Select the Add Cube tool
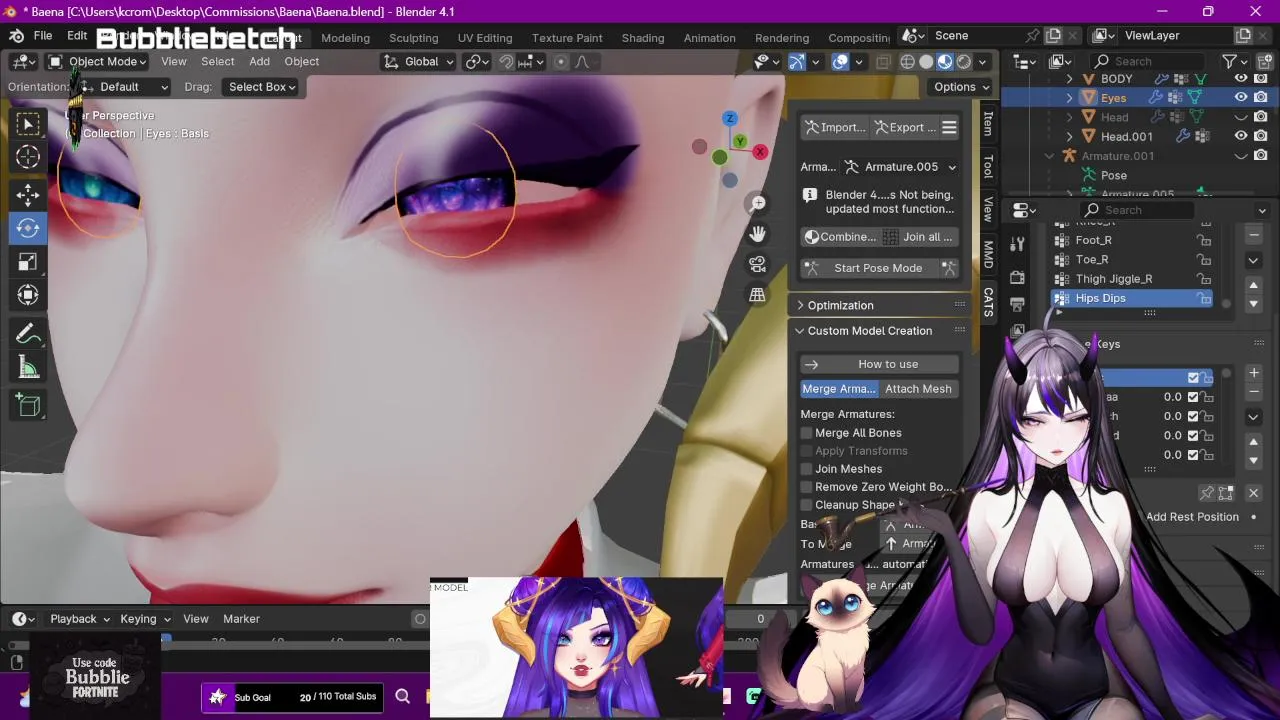 pyautogui.click(x=28, y=405)
